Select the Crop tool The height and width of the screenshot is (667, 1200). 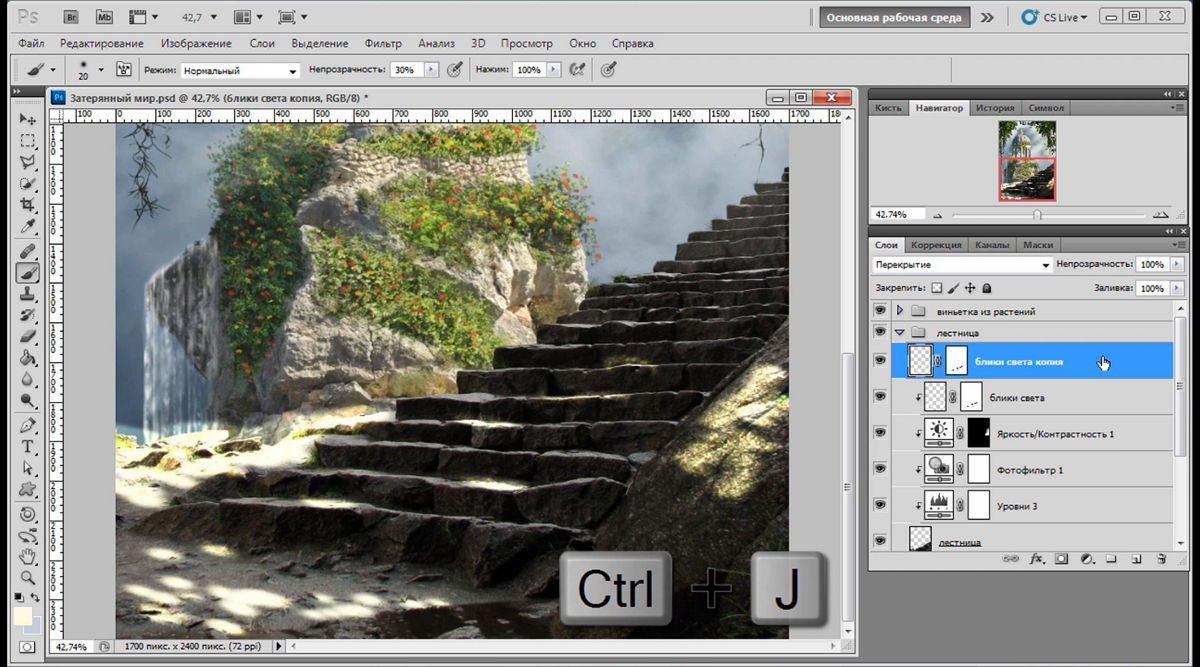coord(28,206)
